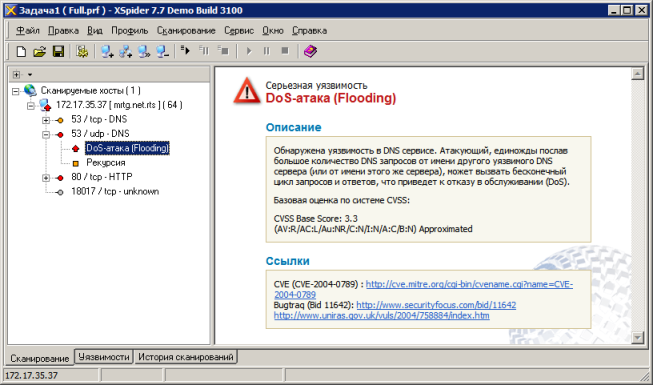Click the add host icon

coord(107,51)
